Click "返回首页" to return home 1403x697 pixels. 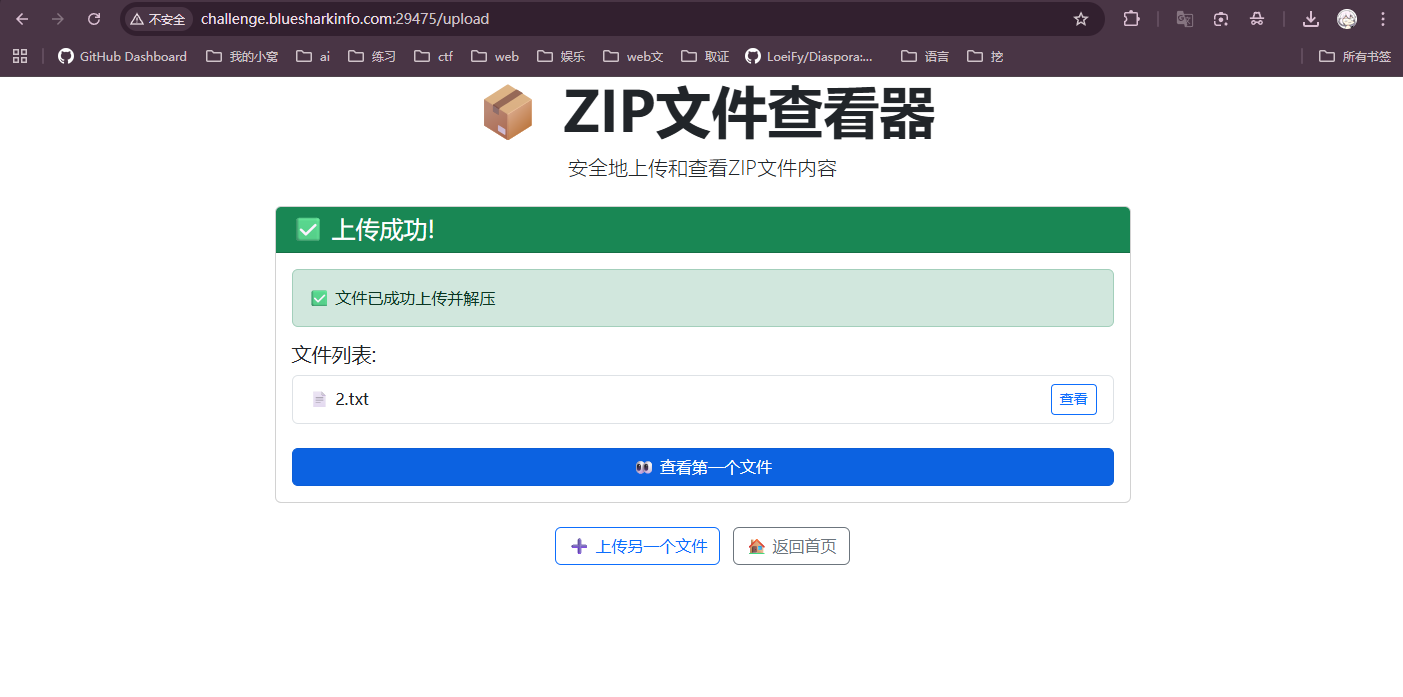tap(791, 546)
